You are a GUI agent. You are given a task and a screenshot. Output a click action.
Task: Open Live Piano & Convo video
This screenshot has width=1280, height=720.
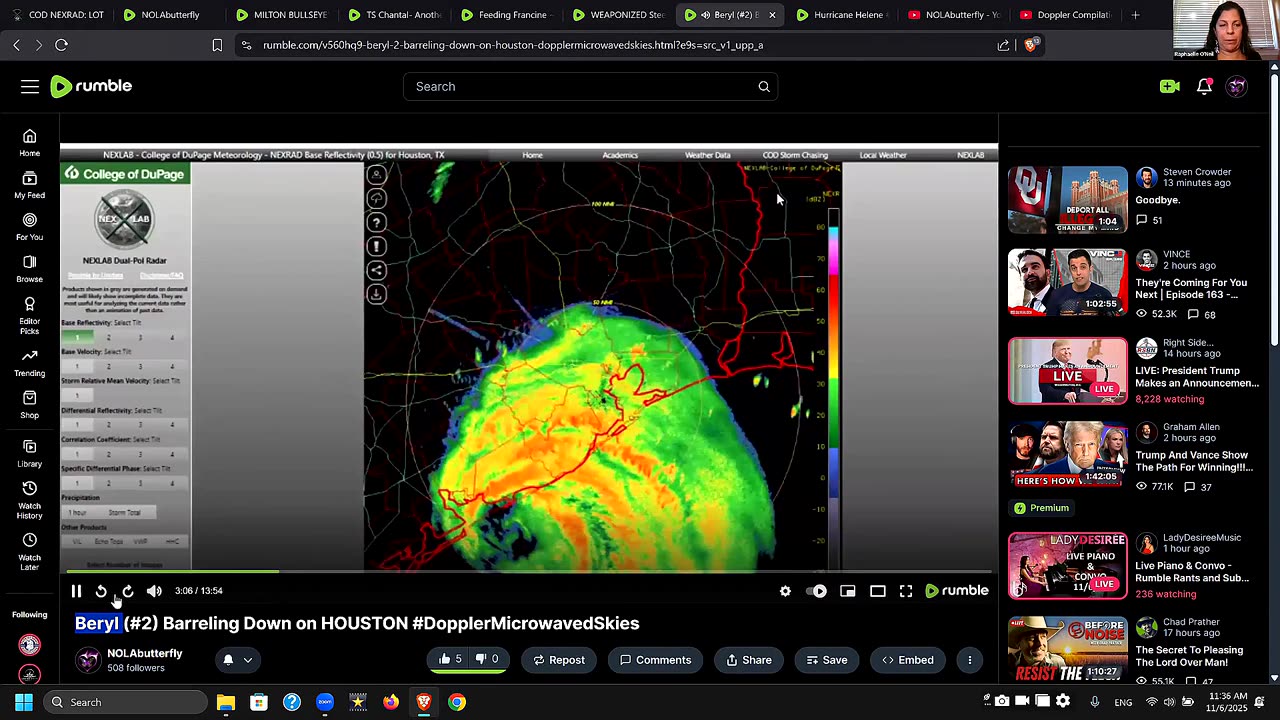pyautogui.click(x=1067, y=566)
